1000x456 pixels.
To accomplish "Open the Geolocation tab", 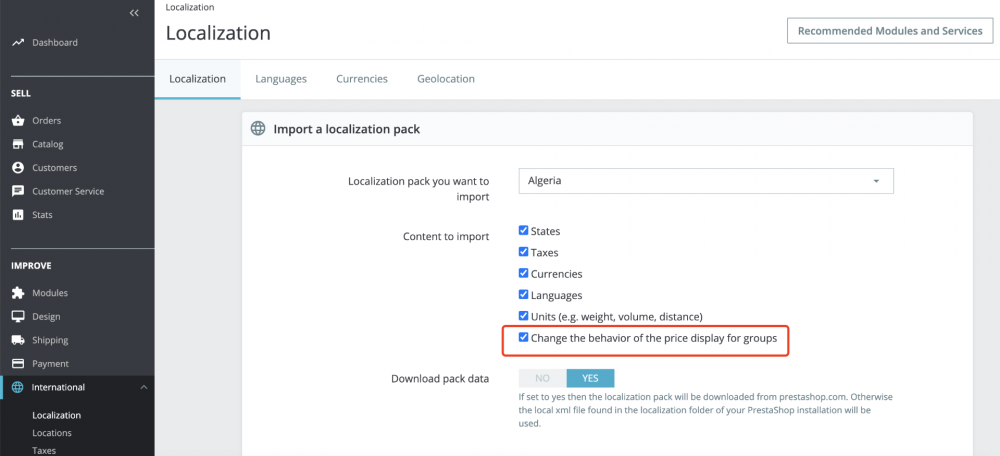I will click(446, 78).
